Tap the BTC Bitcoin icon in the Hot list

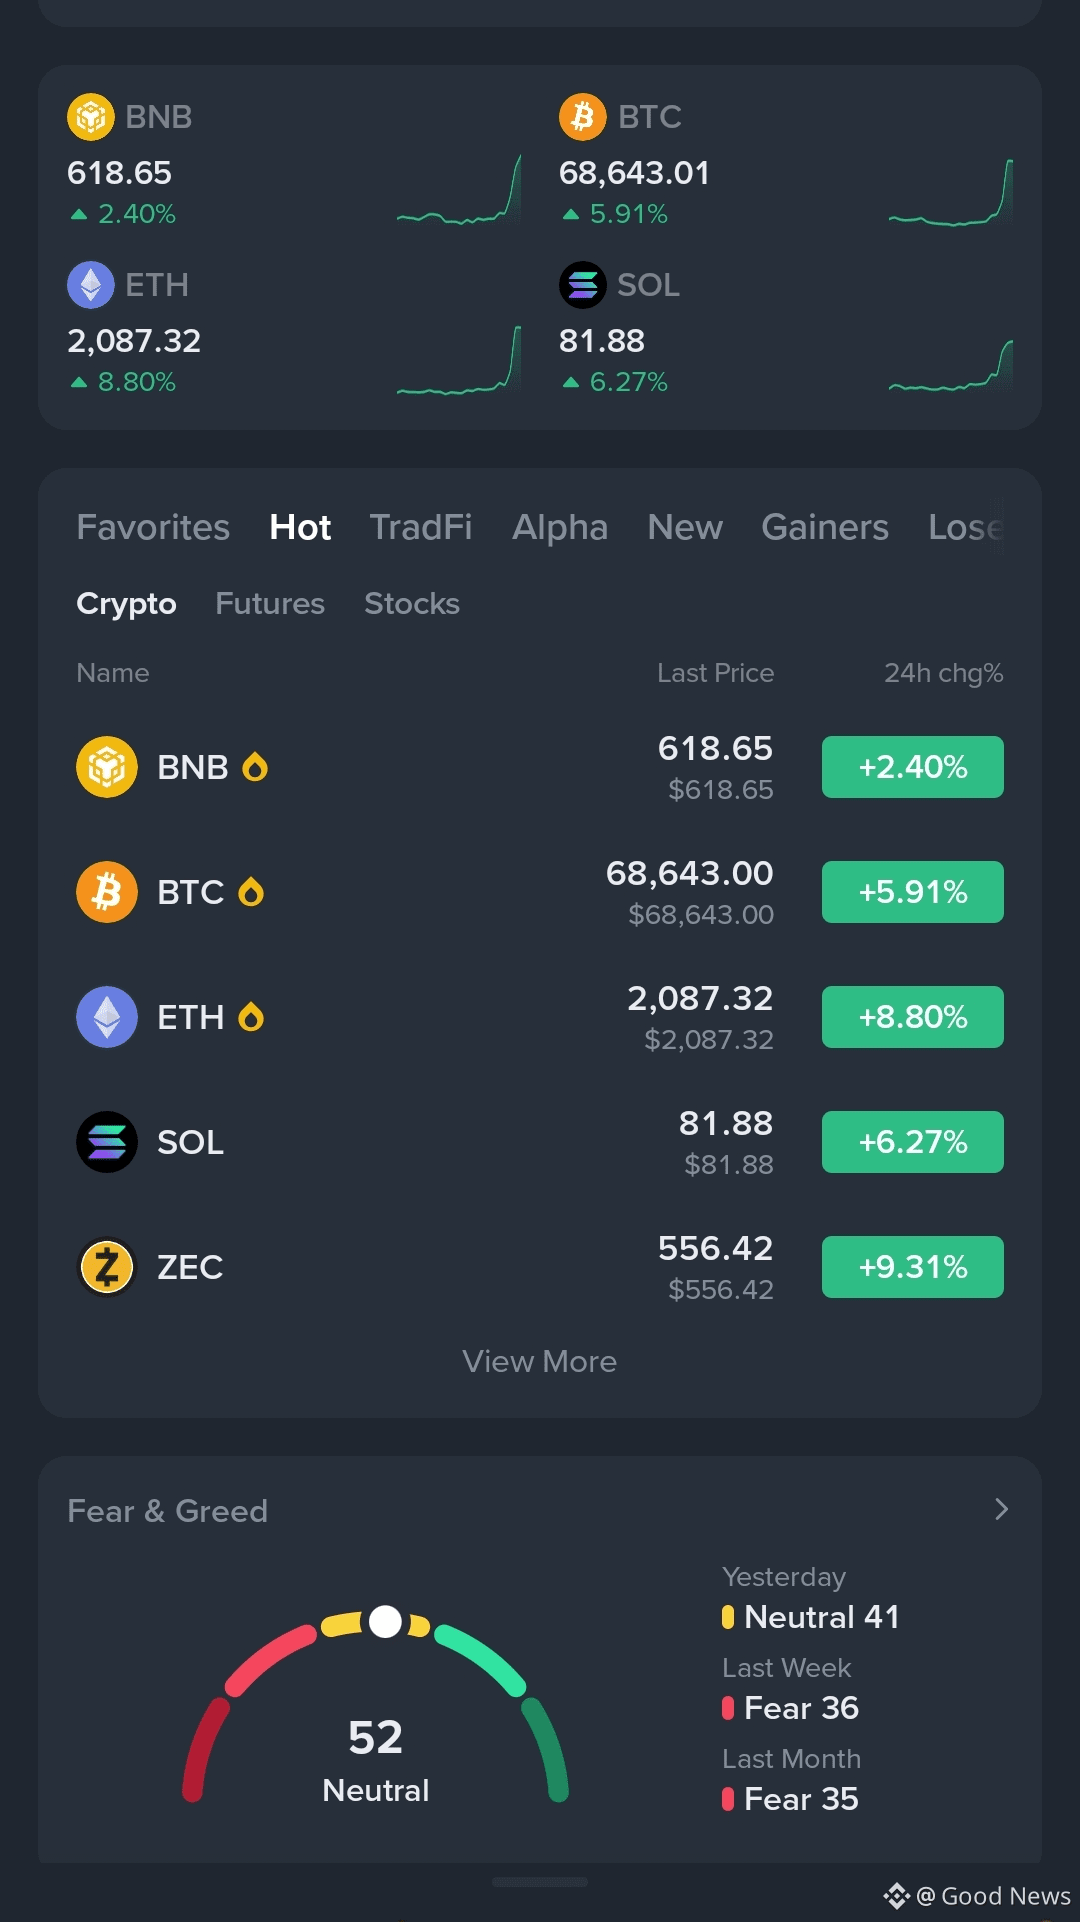[107, 892]
